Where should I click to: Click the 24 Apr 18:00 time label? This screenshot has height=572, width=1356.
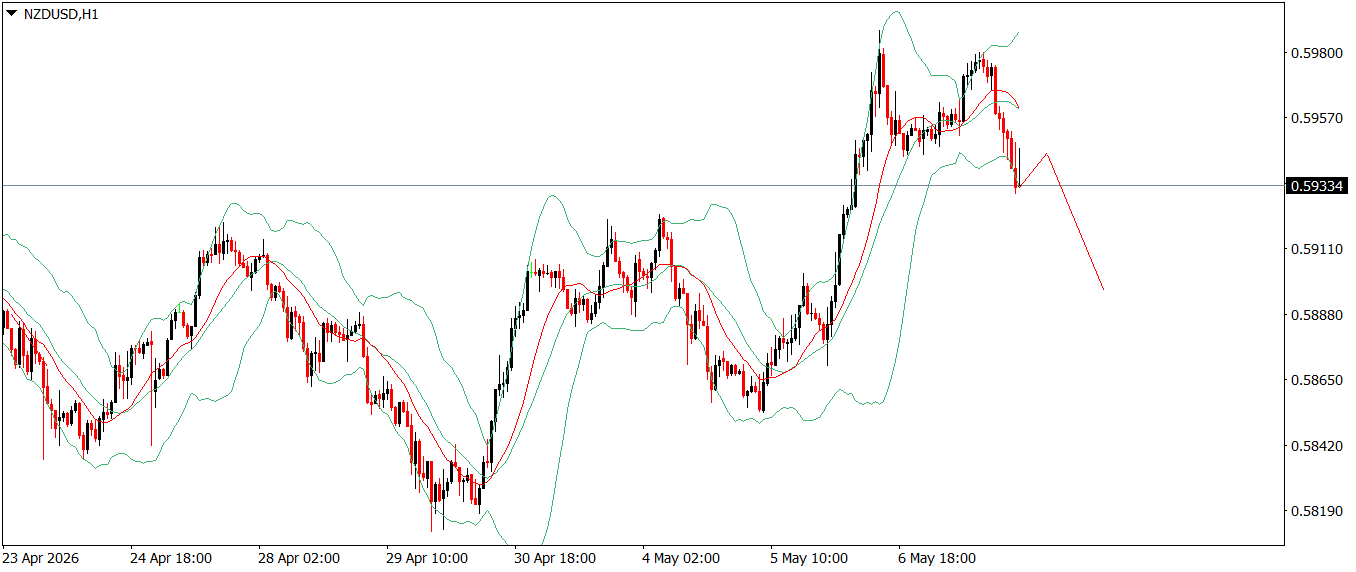point(169,558)
